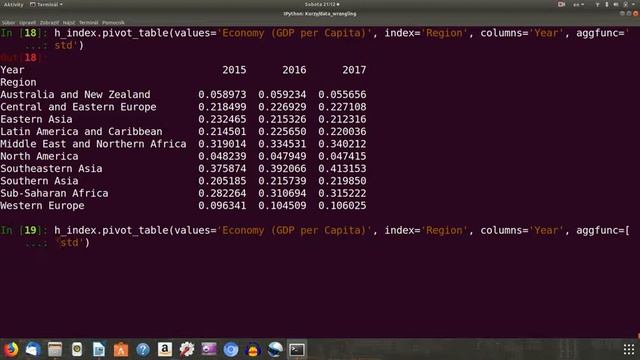Click 'Middle East and Northern Africa' row label
Screen dimensions: 640x360
click(x=93, y=144)
